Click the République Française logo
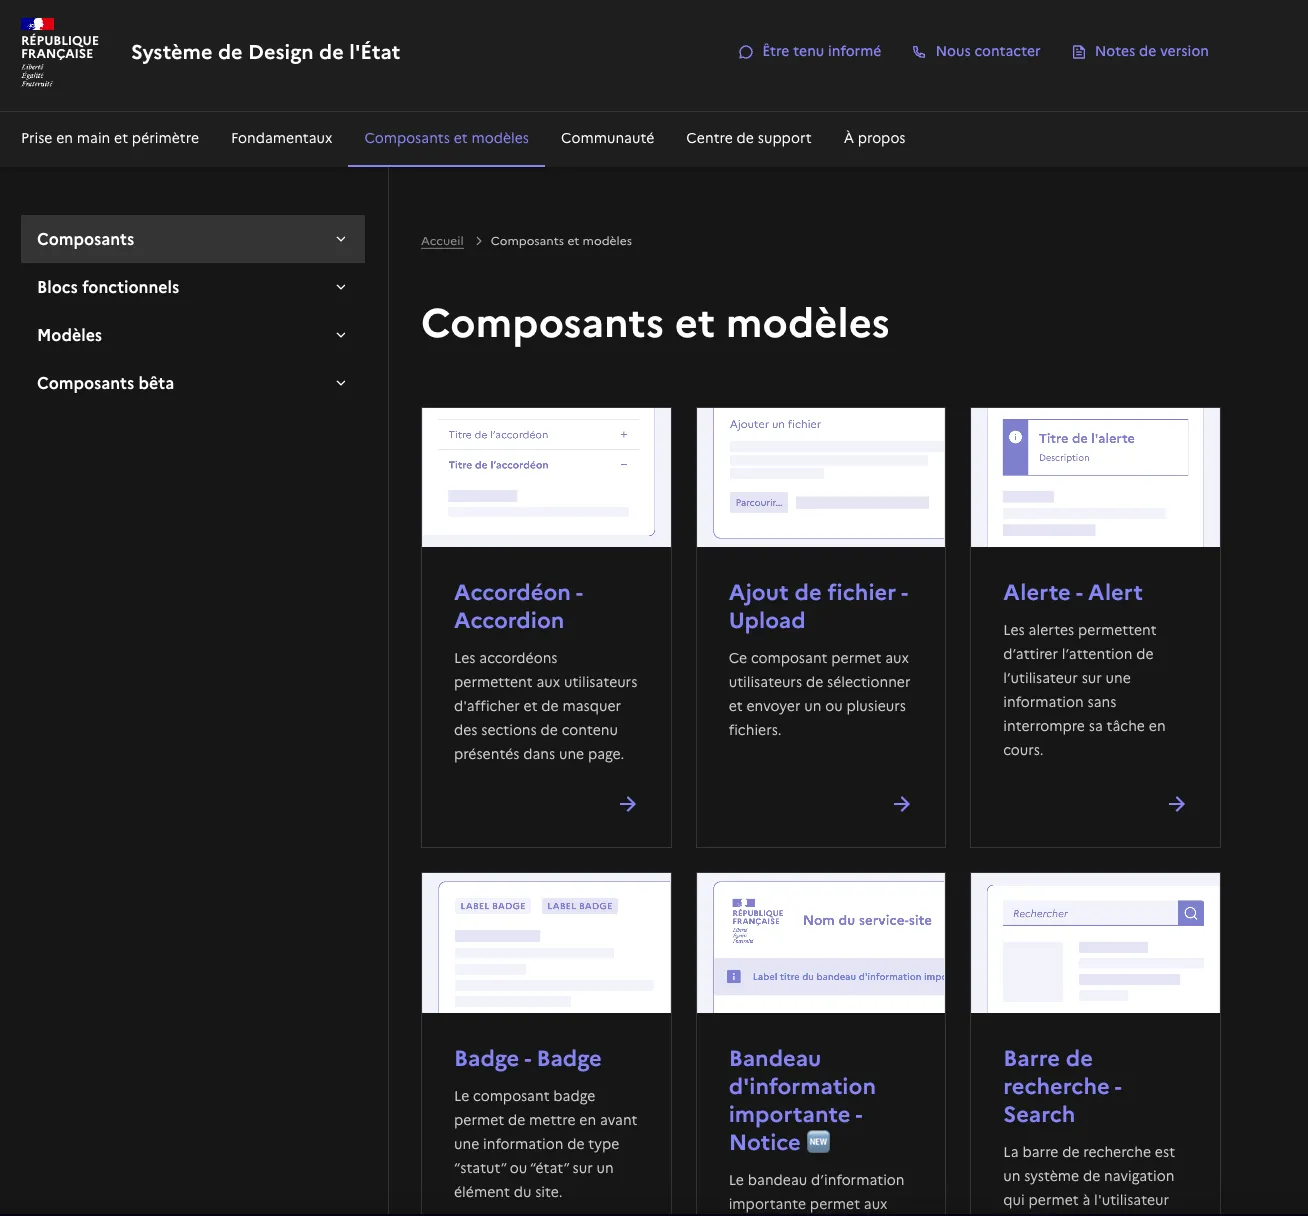1308x1216 pixels. (60, 52)
